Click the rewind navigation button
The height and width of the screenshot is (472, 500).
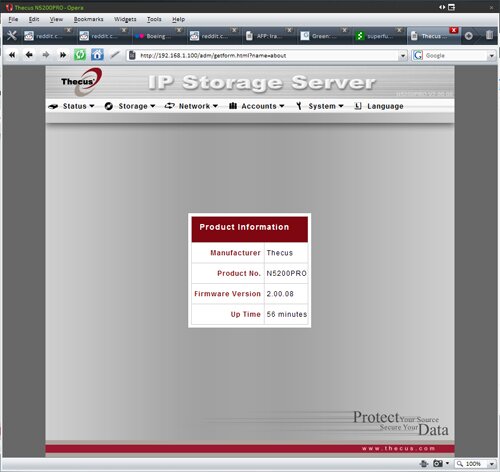pos(12,55)
